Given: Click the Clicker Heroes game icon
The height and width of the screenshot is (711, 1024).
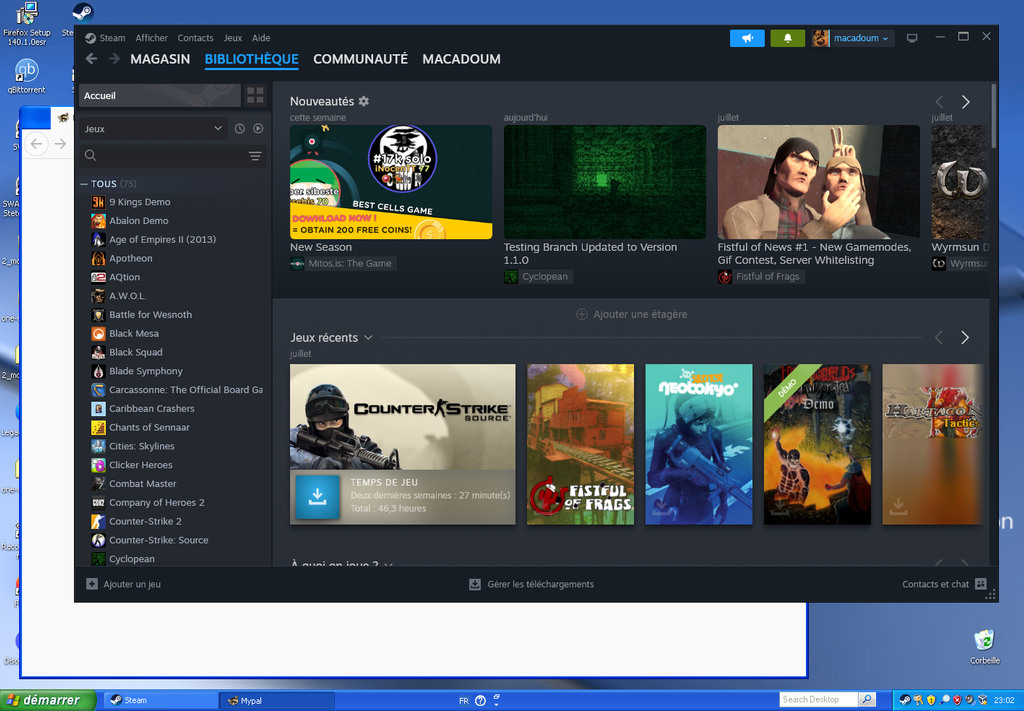Looking at the screenshot, I should (98, 466).
